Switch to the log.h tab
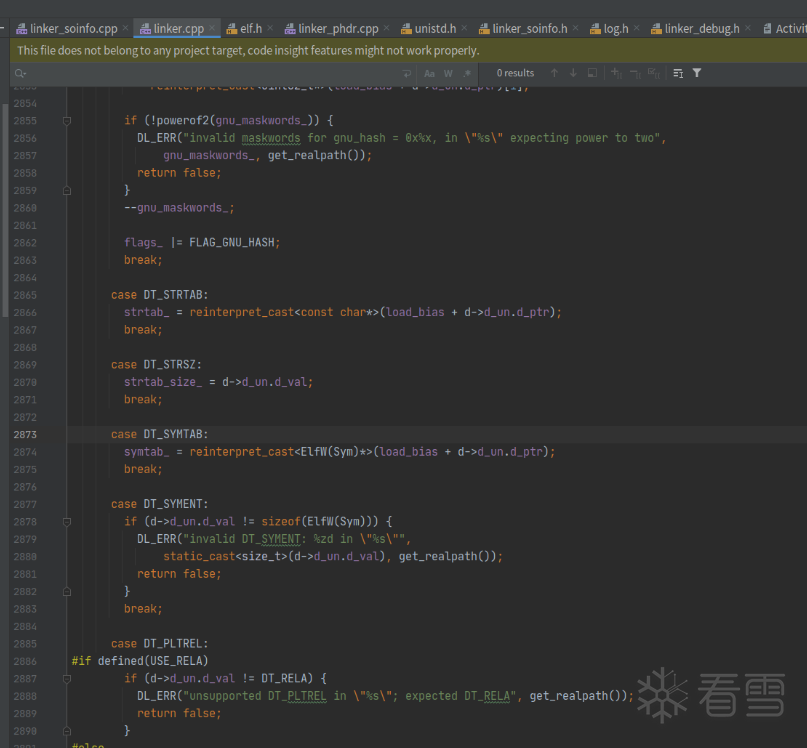Viewport: 807px width, 748px height. tap(615, 29)
